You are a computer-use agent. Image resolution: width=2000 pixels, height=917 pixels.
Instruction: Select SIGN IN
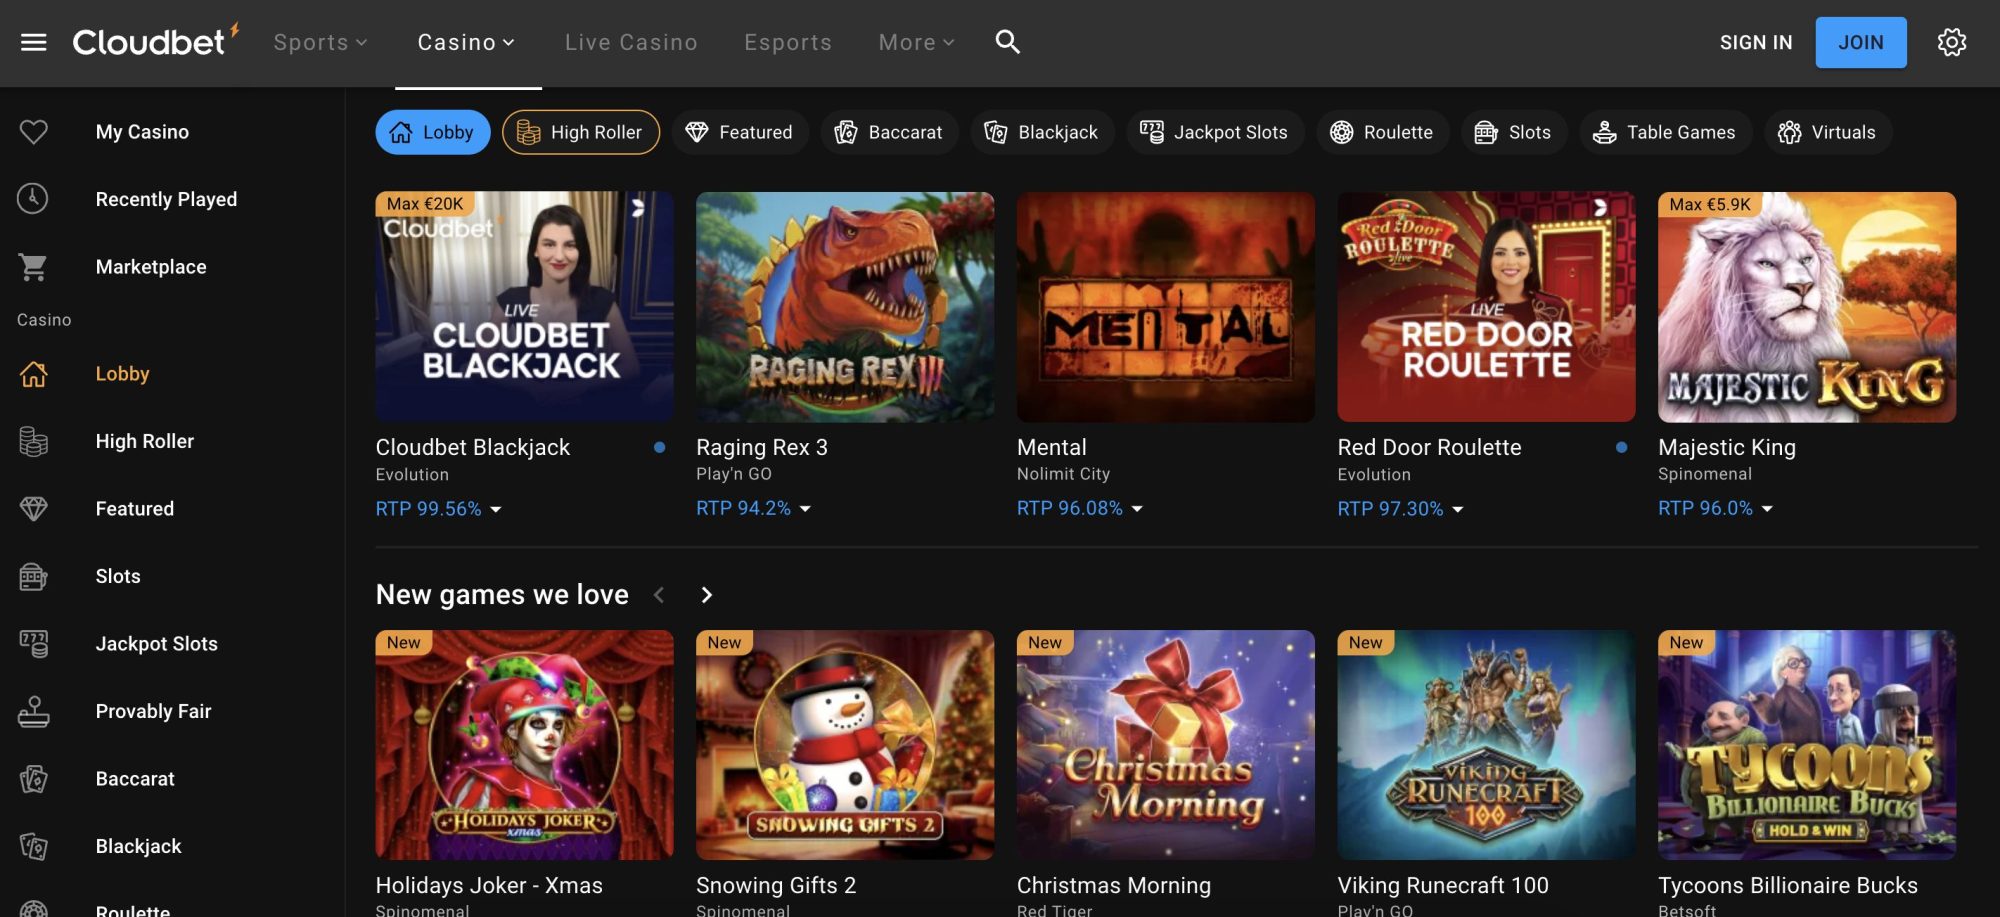(1755, 42)
